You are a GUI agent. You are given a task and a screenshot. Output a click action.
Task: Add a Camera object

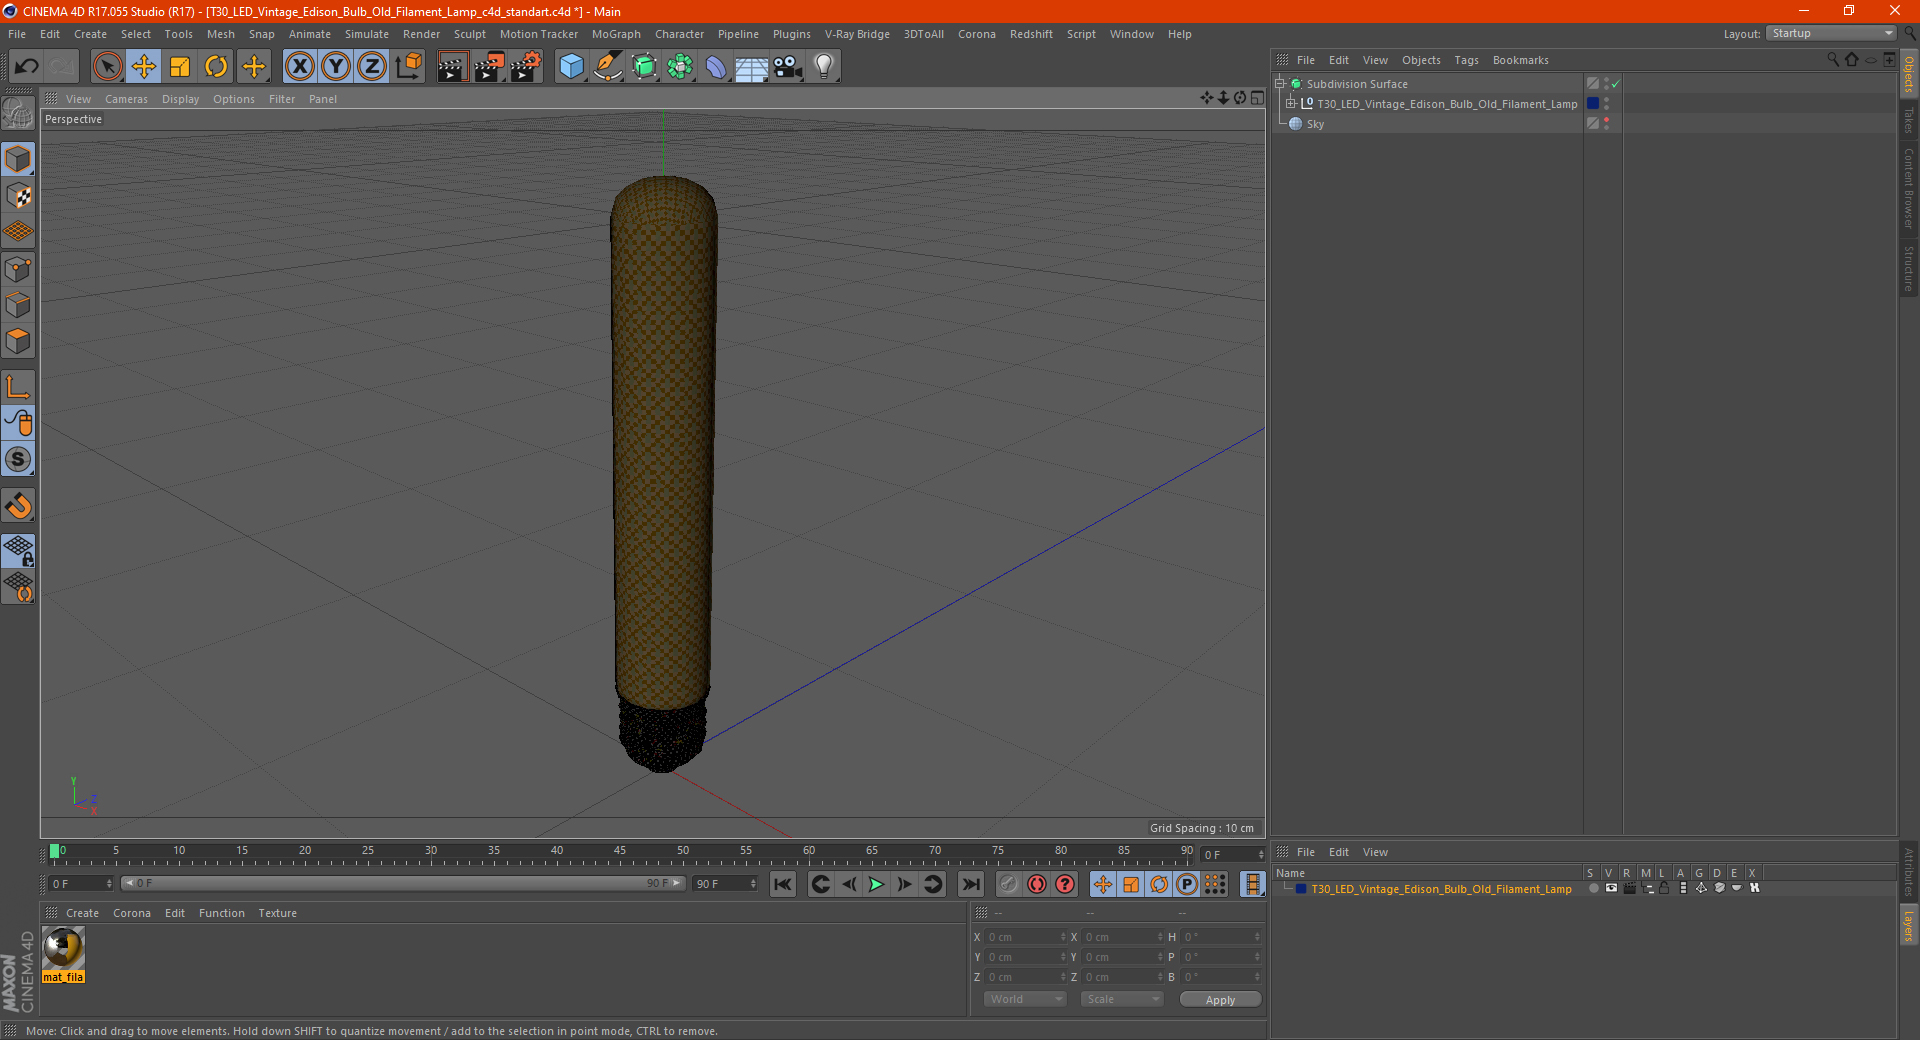[788, 67]
